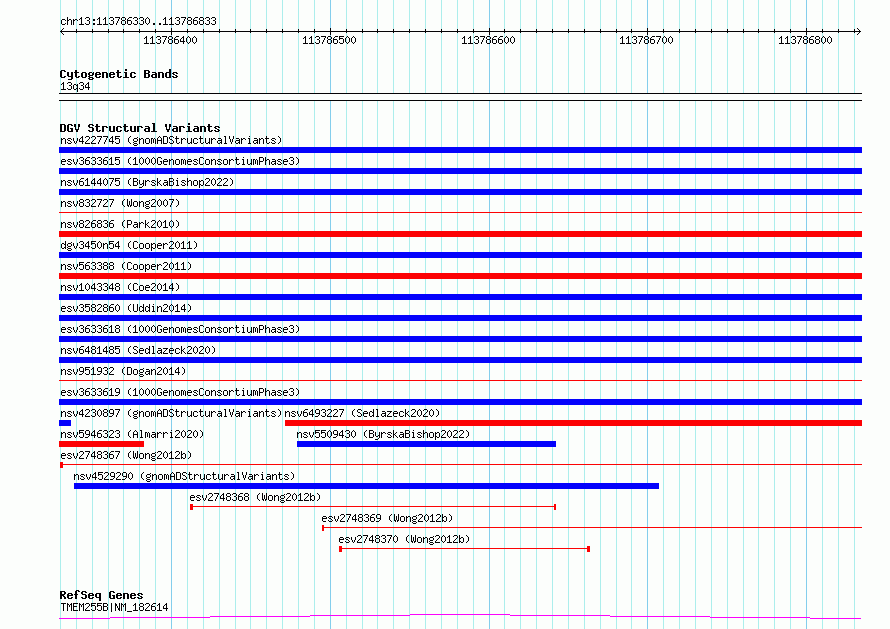Click ruler position 113786600
The image size is (890, 629).
click(x=489, y=40)
